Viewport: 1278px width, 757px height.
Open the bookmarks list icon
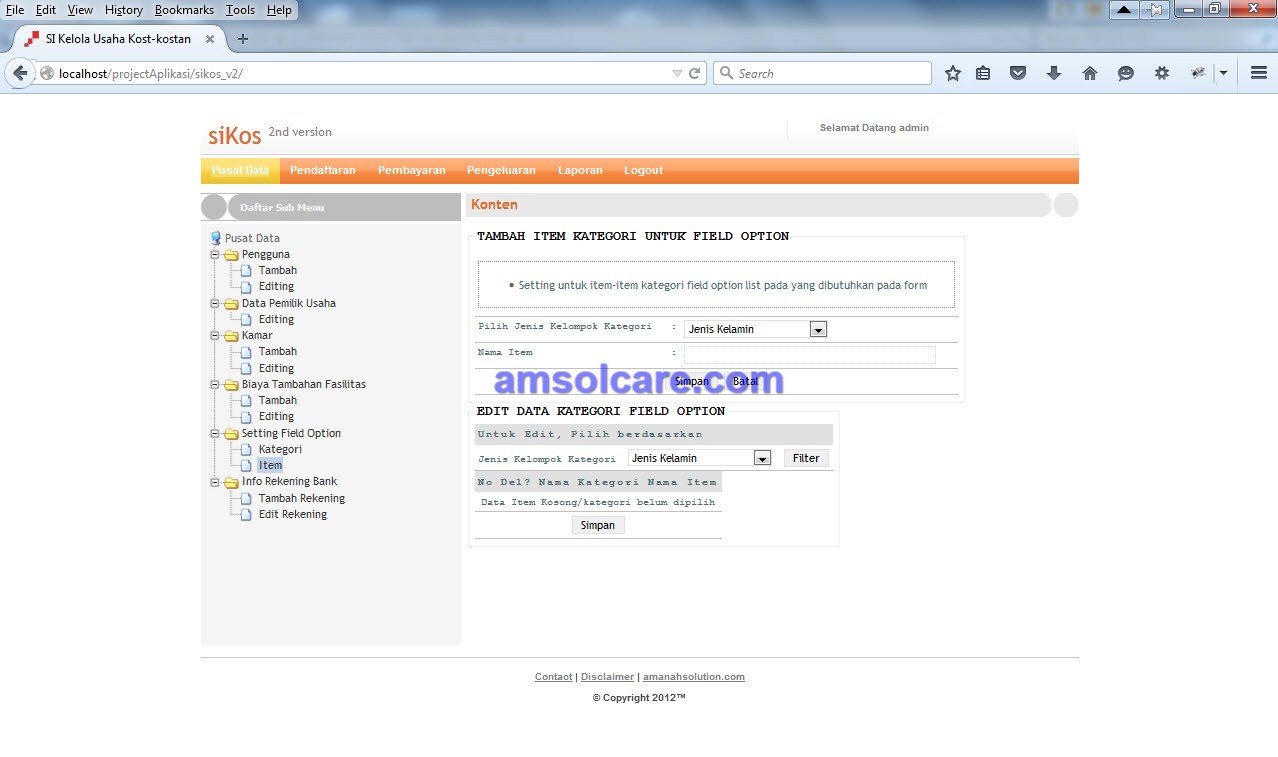coord(983,73)
